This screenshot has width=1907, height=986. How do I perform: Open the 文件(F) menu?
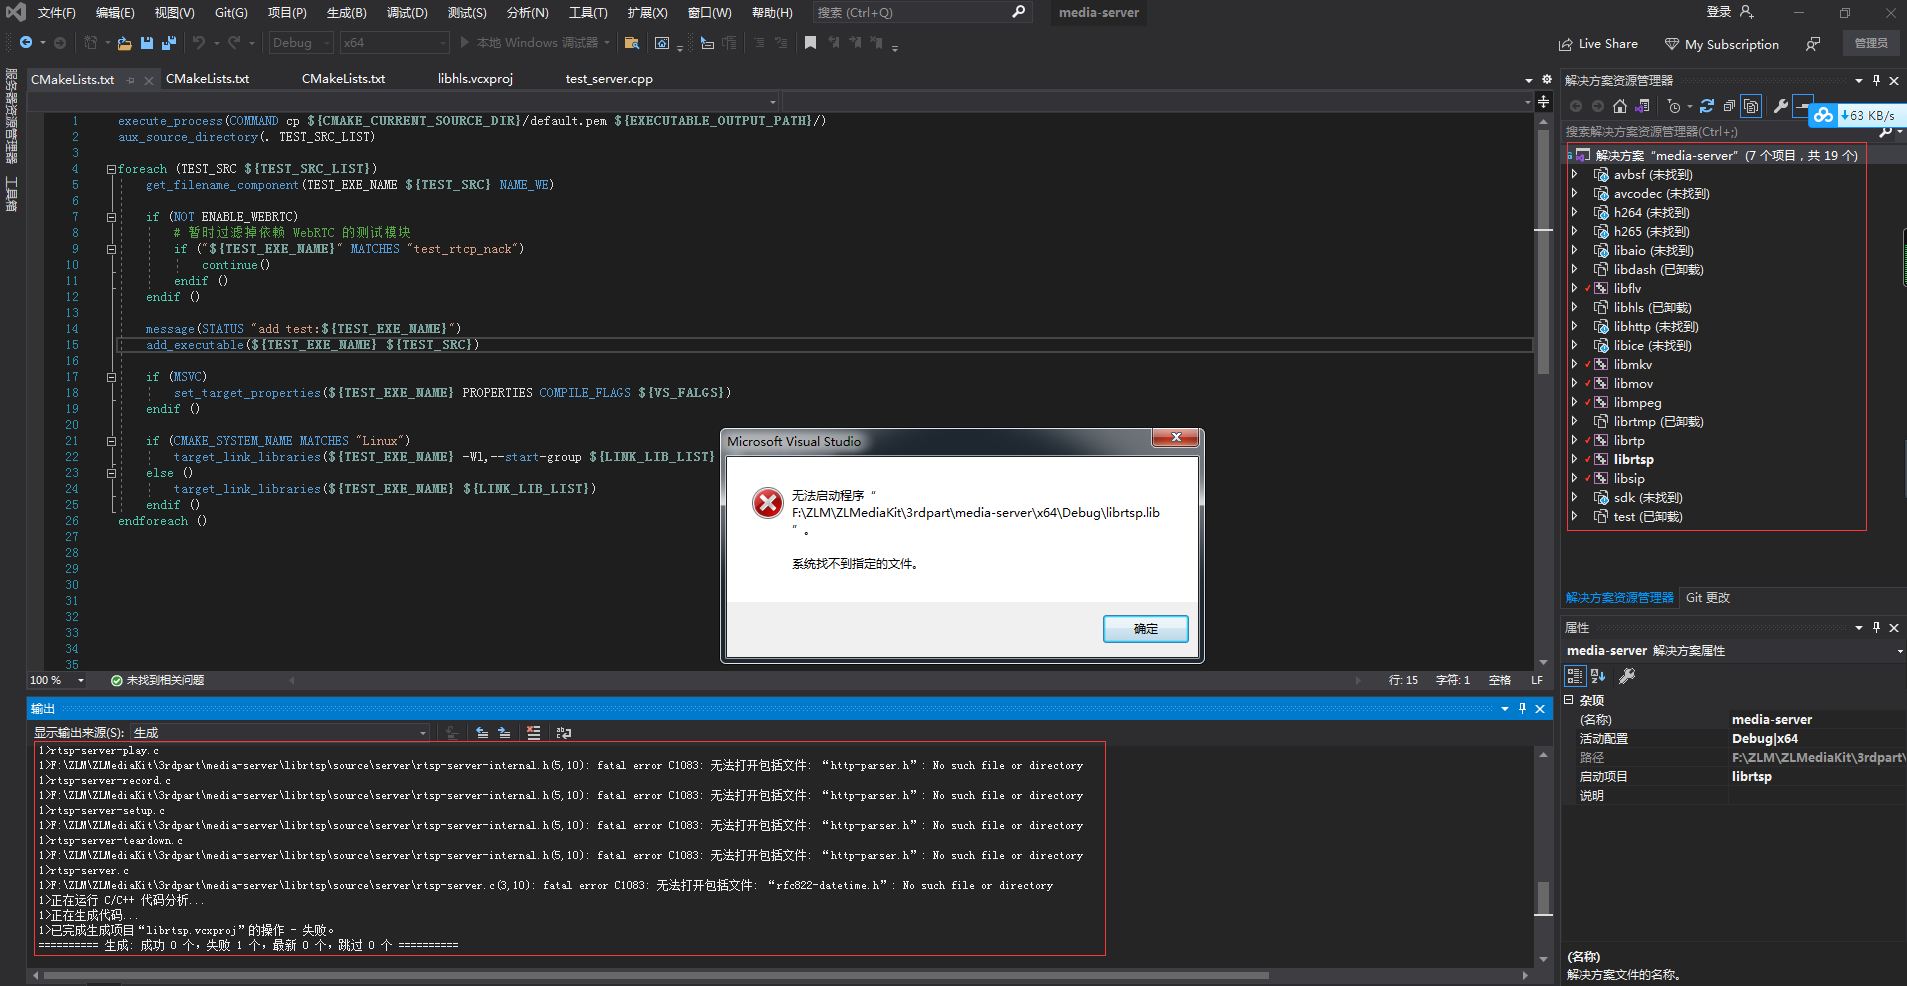56,13
